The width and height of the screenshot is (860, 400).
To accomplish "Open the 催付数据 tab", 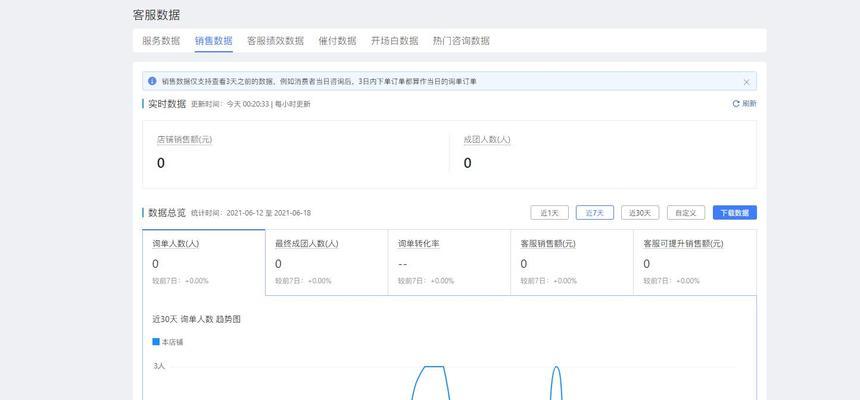I will click(x=337, y=41).
